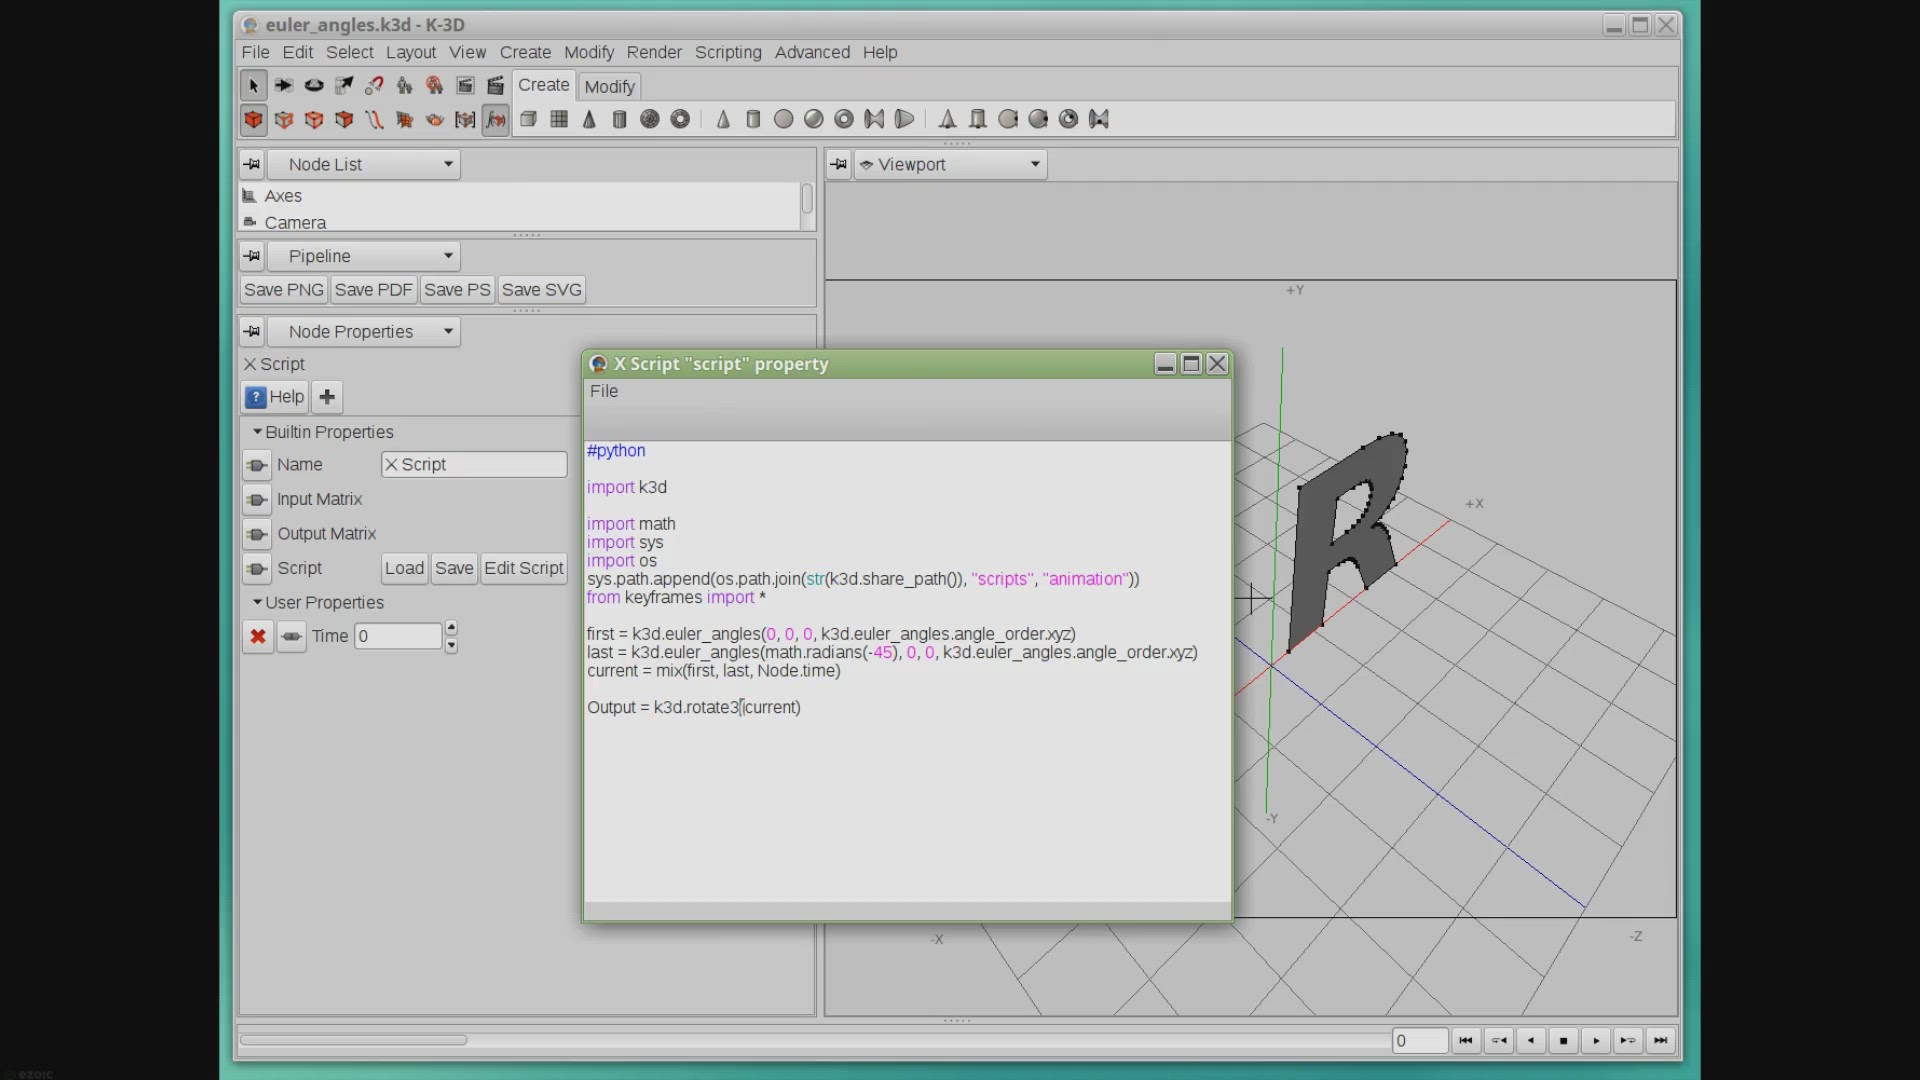Choose the patch selection mode
This screenshot has width=1920, height=1080.
(404, 120)
